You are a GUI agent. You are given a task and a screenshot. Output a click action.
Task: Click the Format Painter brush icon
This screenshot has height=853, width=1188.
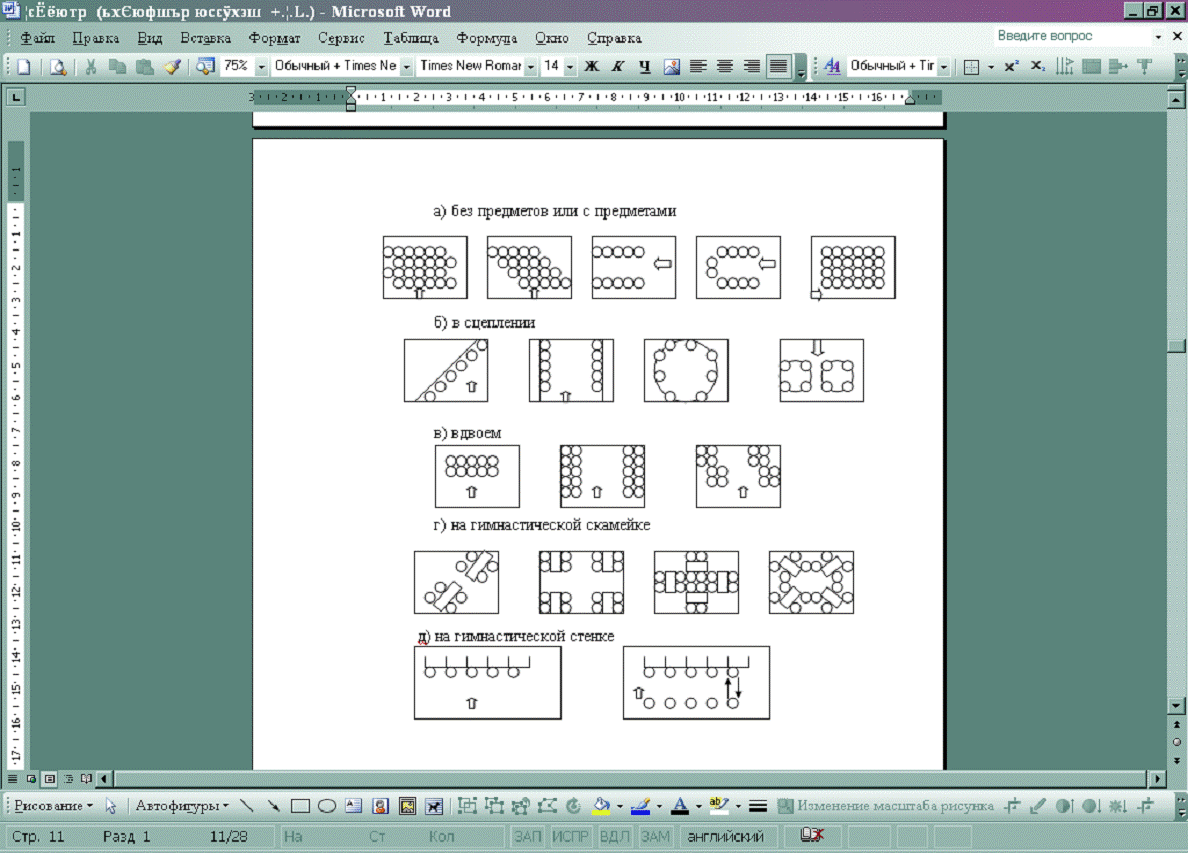pos(172,67)
